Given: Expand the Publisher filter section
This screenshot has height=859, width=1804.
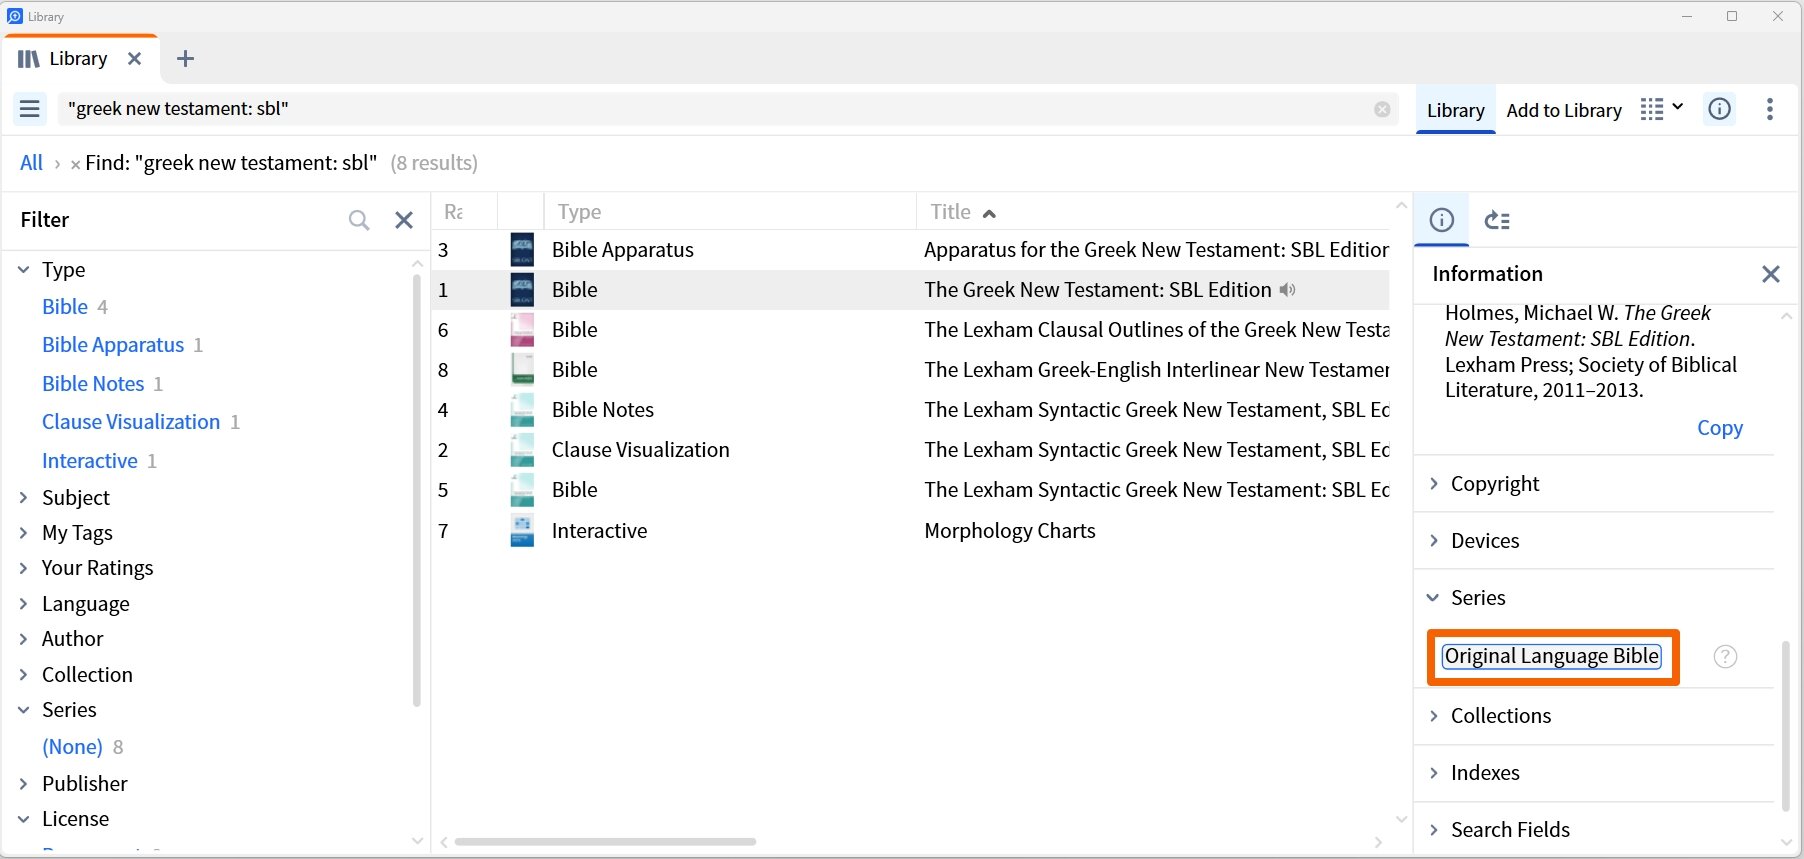Looking at the screenshot, I should click(x=24, y=784).
